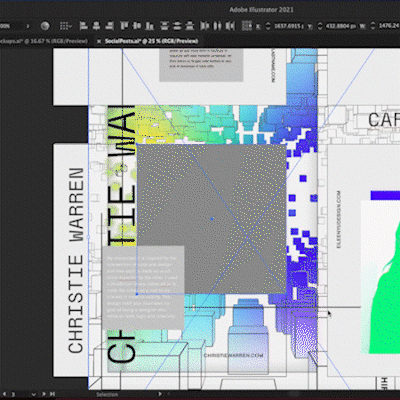Click Vertical Align Bottom icon
This screenshot has height=400, width=400.
point(150,26)
